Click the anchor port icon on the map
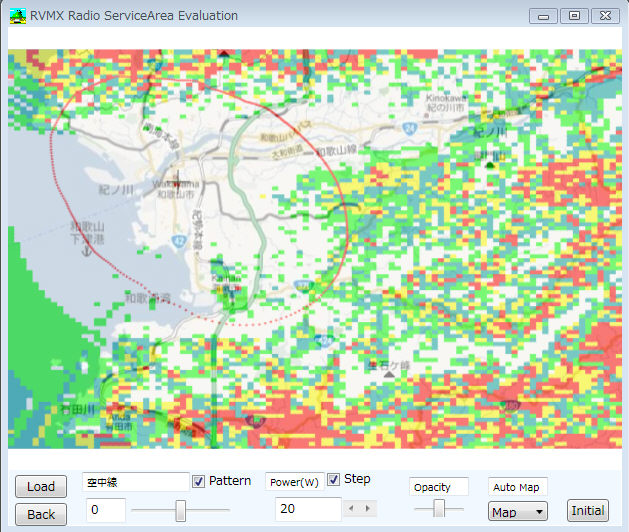 click(86, 249)
